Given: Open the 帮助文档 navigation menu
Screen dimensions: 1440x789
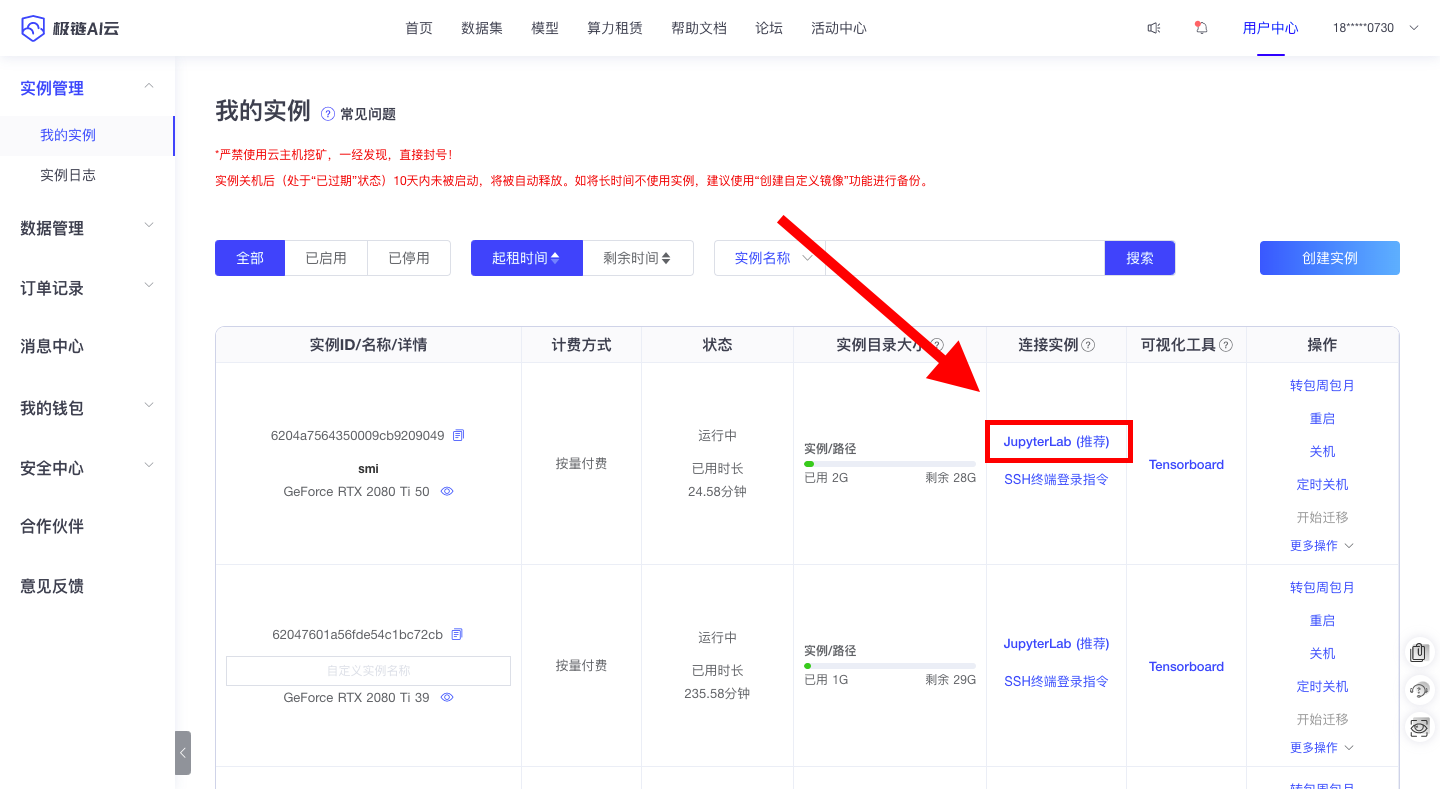Looking at the screenshot, I should 699,28.
